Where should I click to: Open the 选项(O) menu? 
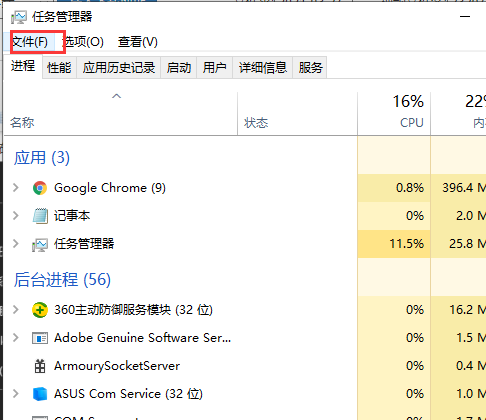pyautogui.click(x=83, y=42)
